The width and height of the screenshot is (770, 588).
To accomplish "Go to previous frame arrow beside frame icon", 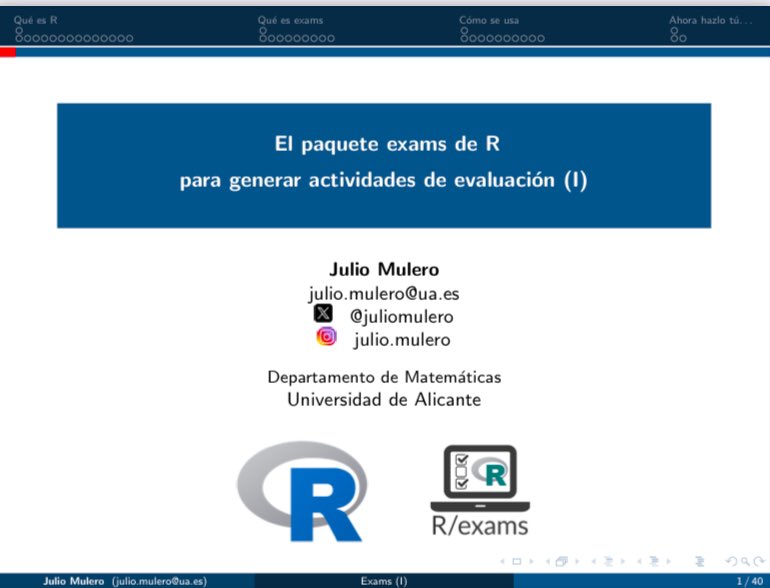I will 548,561.
